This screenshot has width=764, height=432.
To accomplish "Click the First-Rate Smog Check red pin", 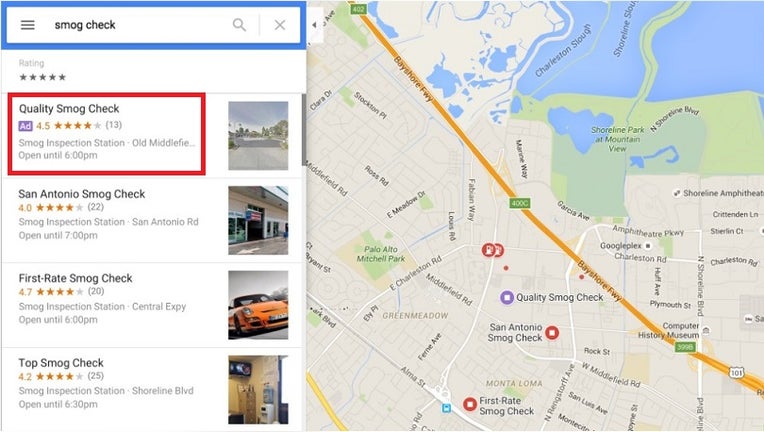I will [470, 404].
